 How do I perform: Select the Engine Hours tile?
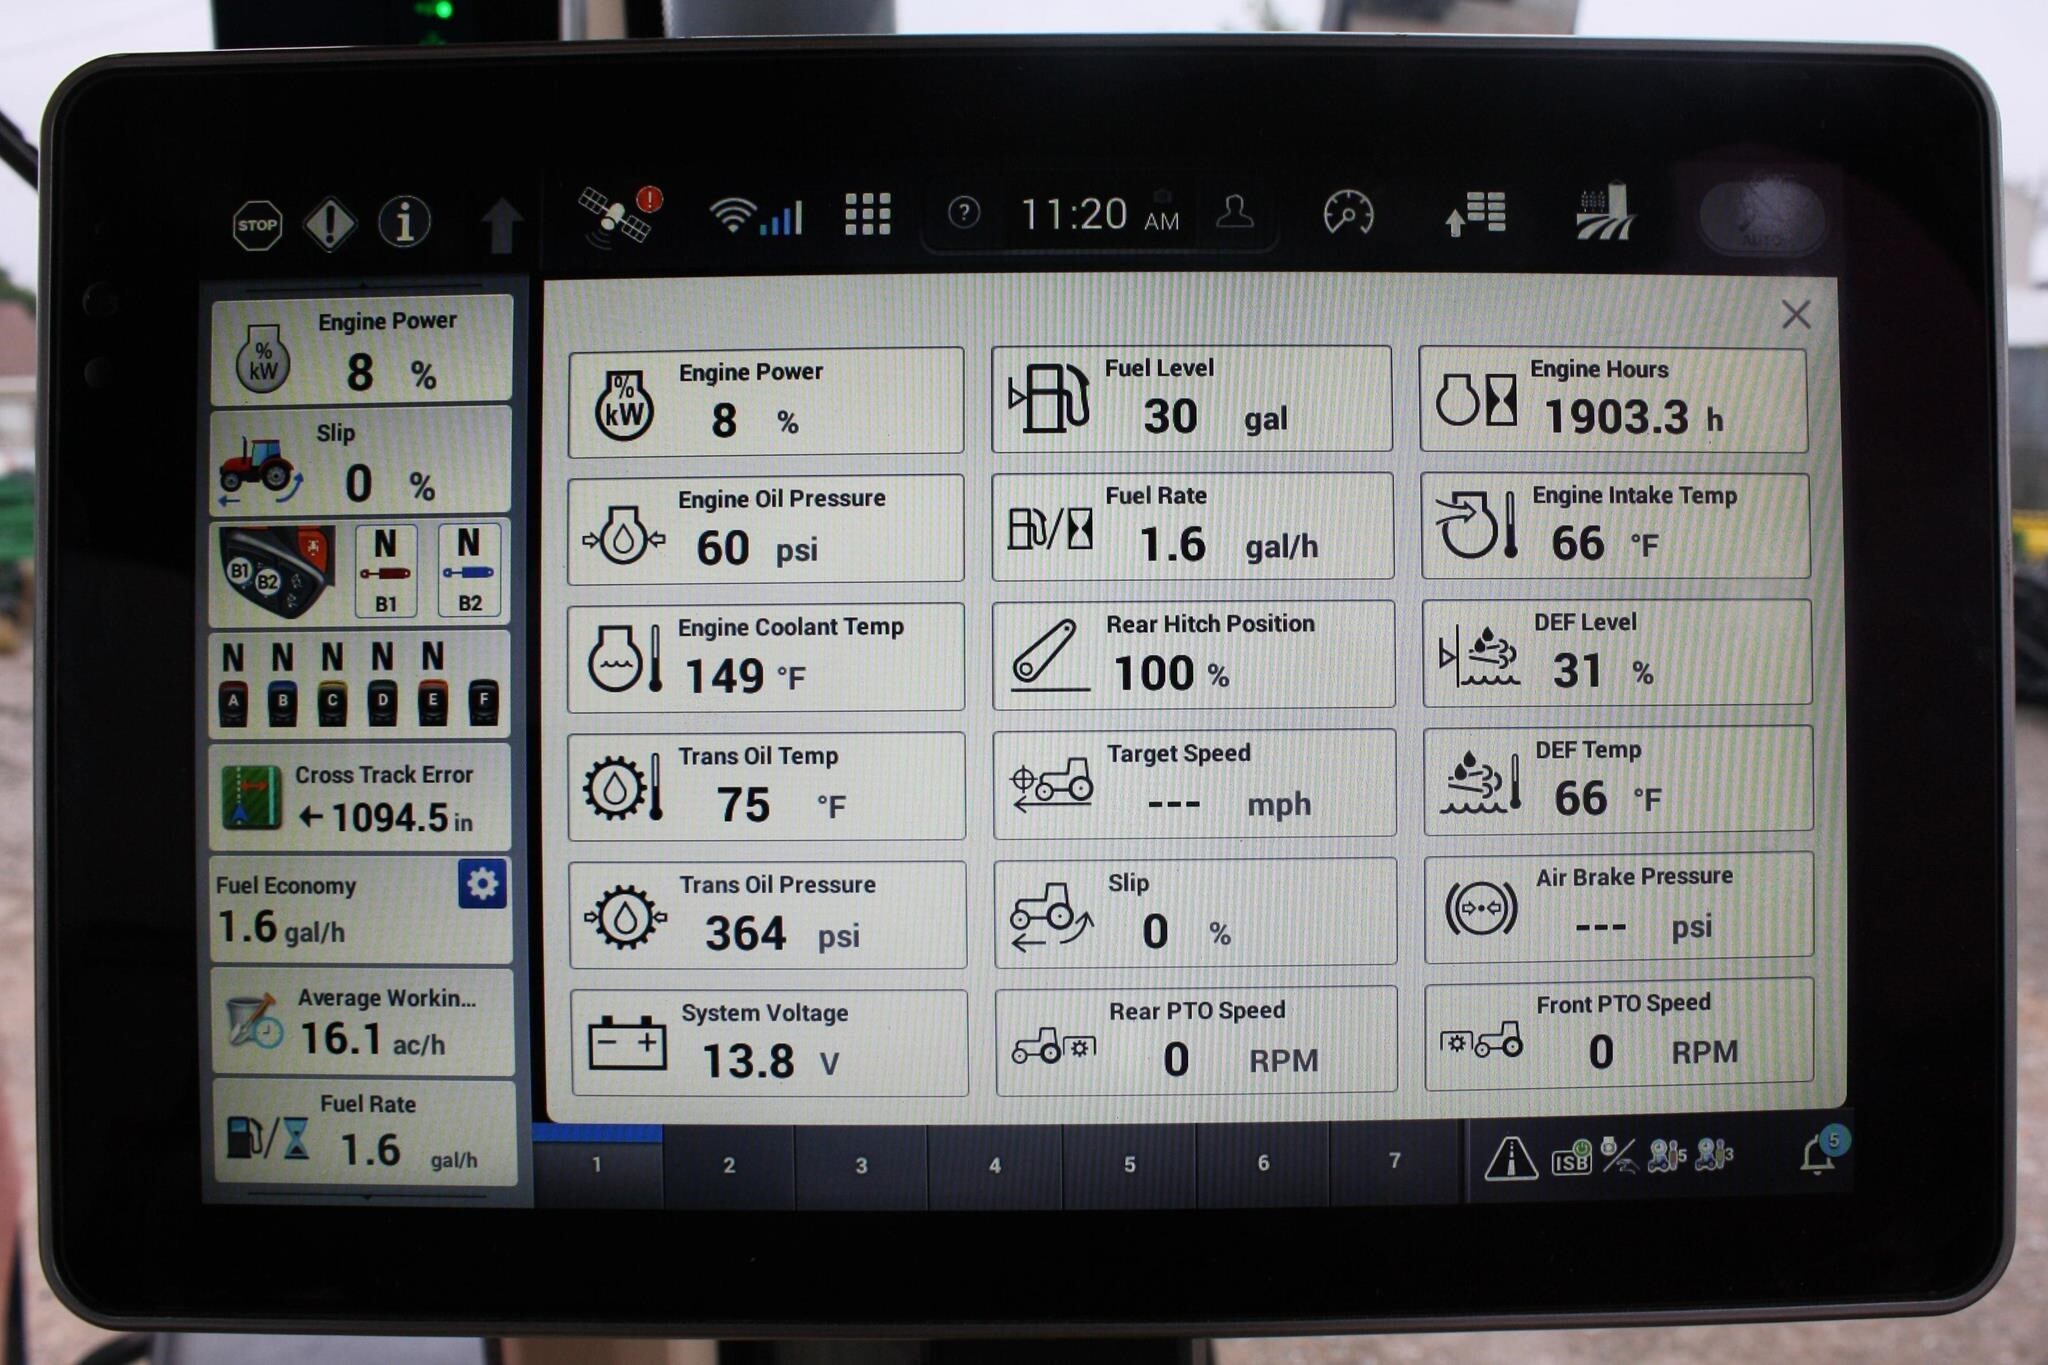click(1613, 400)
